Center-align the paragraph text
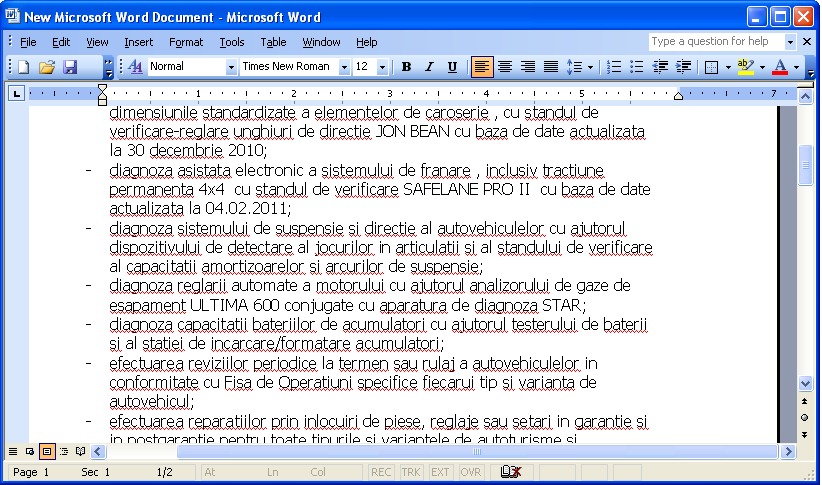This screenshot has width=822, height=485. pyautogui.click(x=505, y=67)
